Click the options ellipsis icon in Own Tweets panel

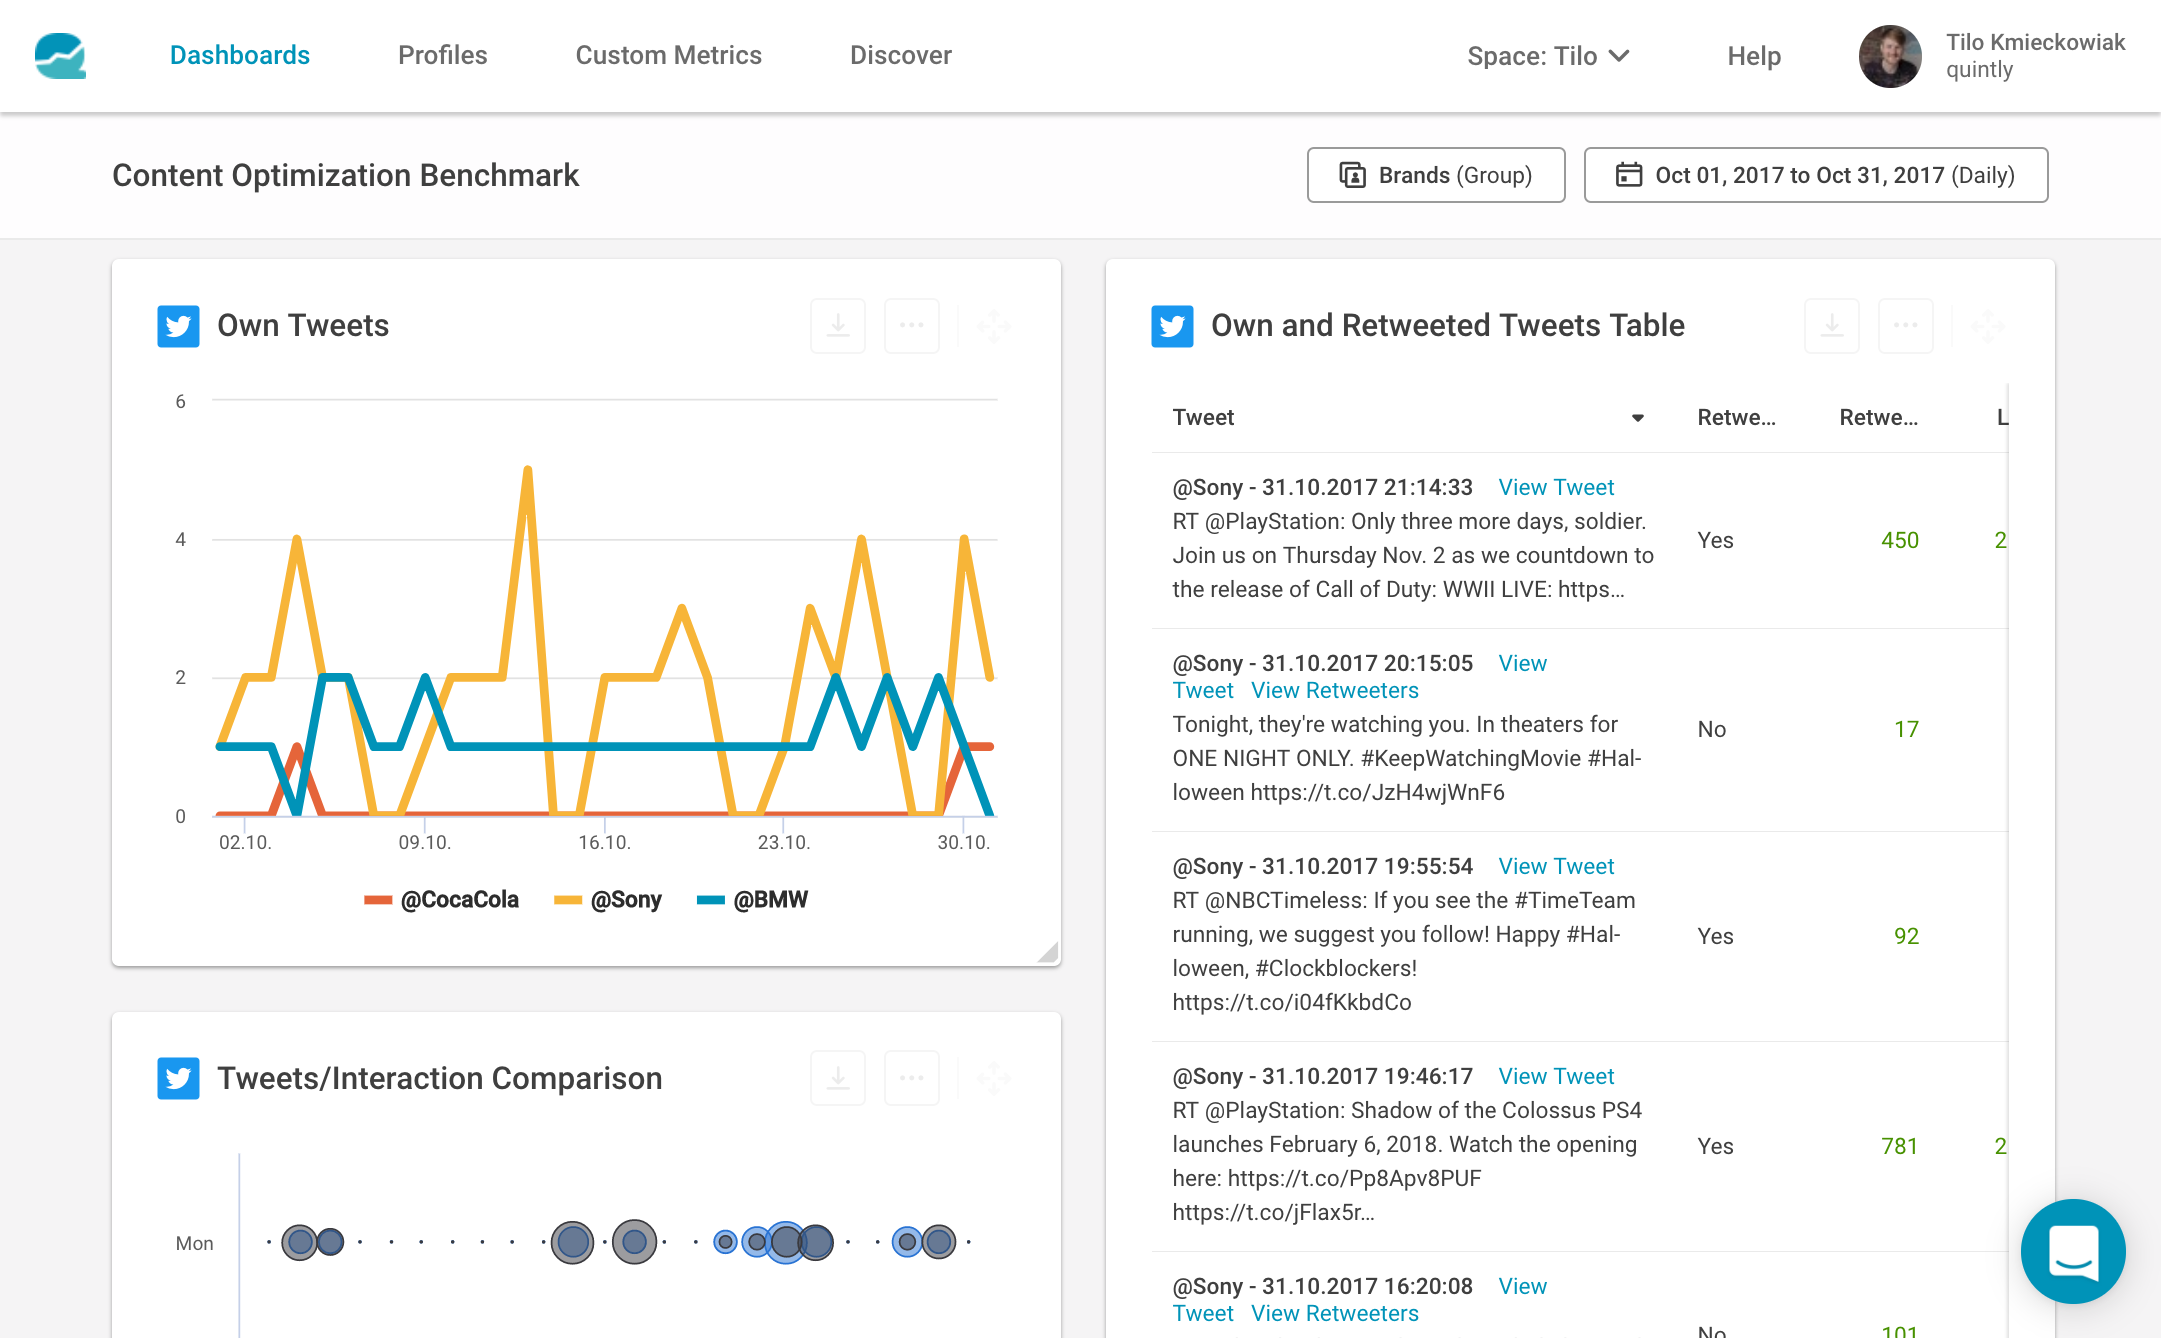[912, 324]
